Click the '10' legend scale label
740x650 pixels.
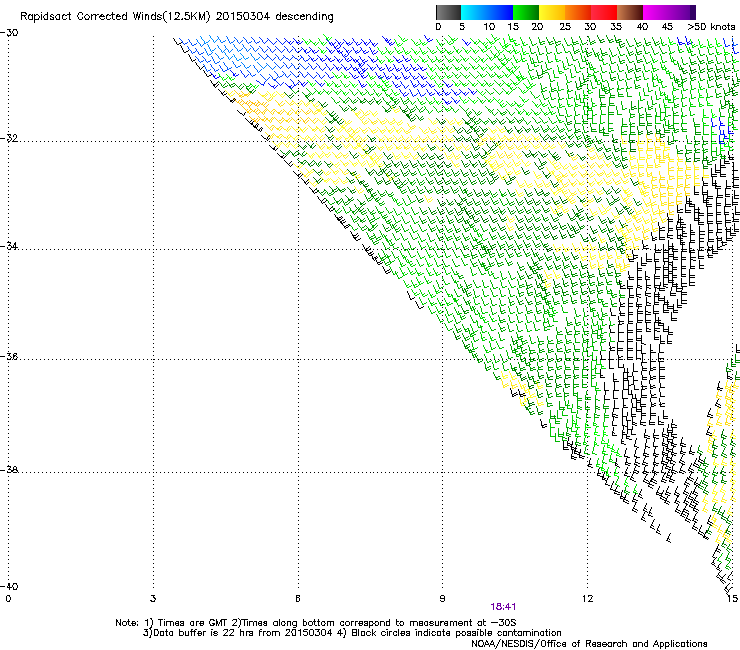[x=489, y=27]
